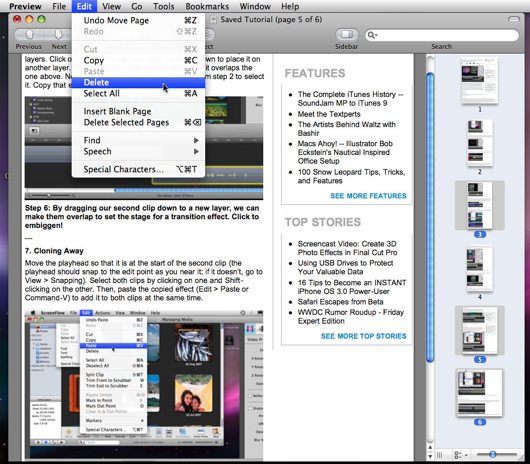
Task: Click the document proxy icon in title
Action: point(214,20)
